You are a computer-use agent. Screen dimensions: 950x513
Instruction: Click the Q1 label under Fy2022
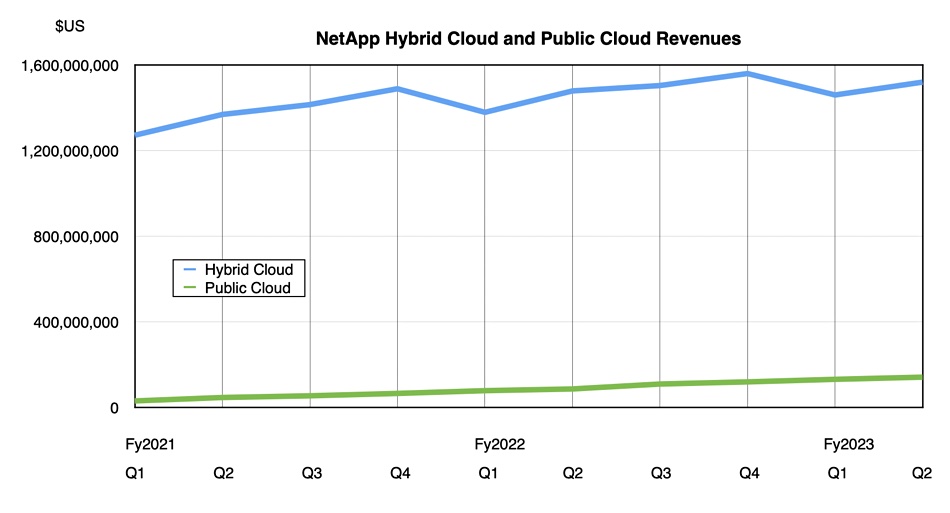click(x=488, y=473)
